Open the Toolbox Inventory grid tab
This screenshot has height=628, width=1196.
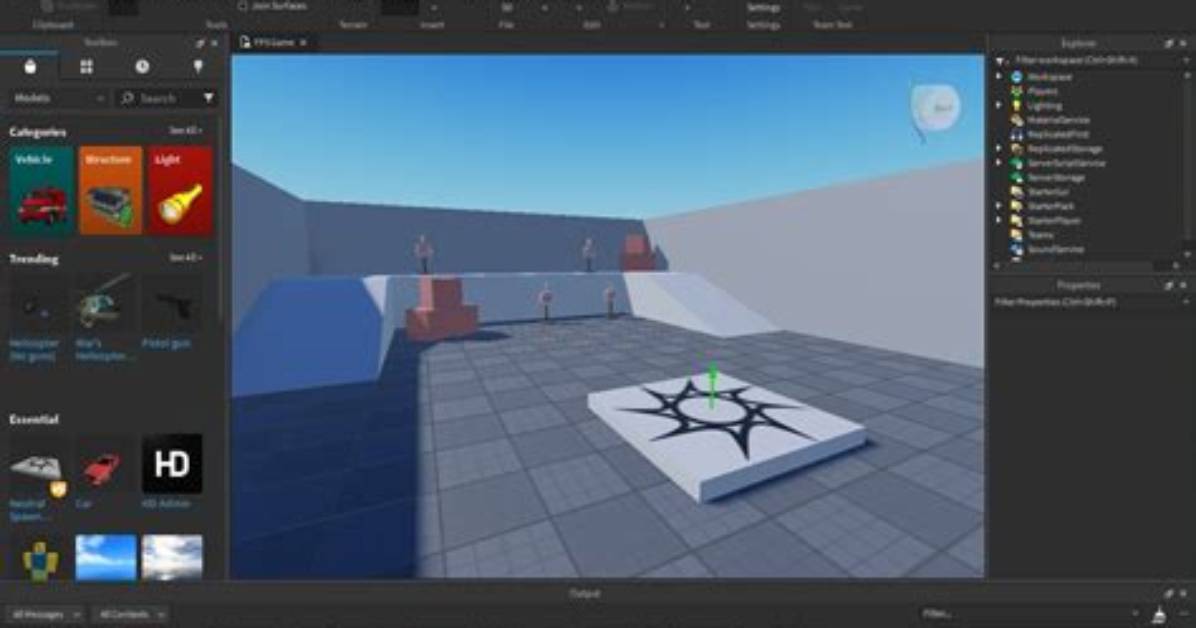pos(86,67)
